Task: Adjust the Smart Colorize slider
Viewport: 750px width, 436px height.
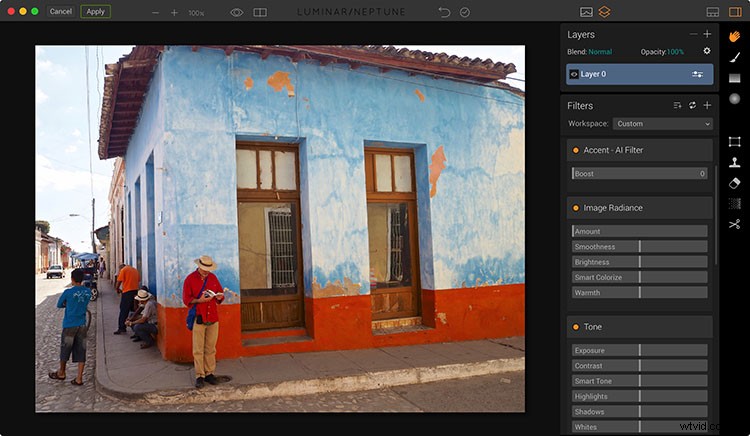Action: (x=640, y=277)
